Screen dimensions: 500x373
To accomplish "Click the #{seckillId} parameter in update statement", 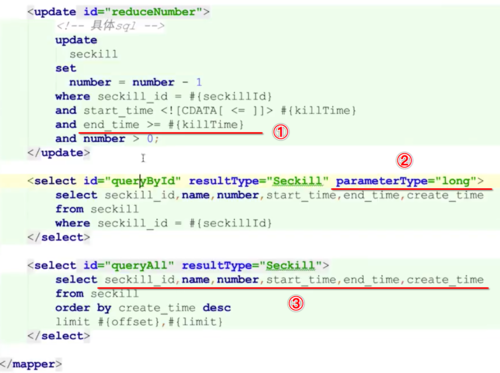I will [231, 96].
